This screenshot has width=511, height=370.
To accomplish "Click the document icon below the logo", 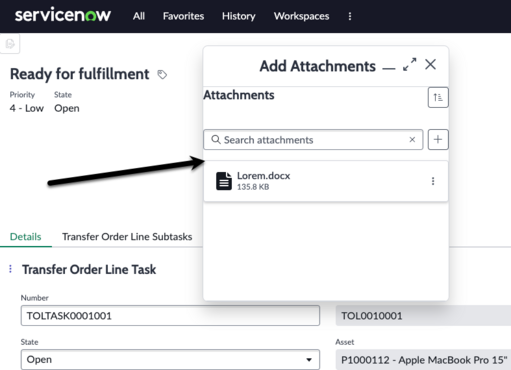I will pyautogui.click(x=10, y=44).
